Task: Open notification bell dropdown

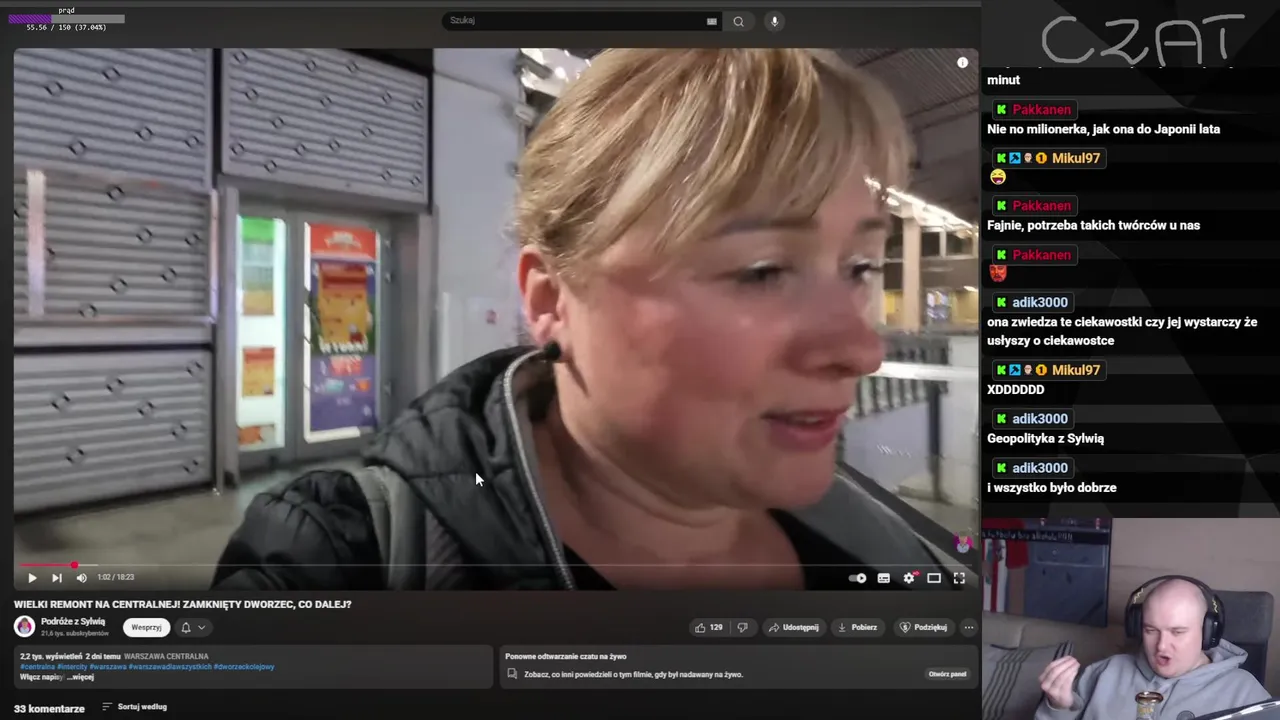Action: pos(193,627)
